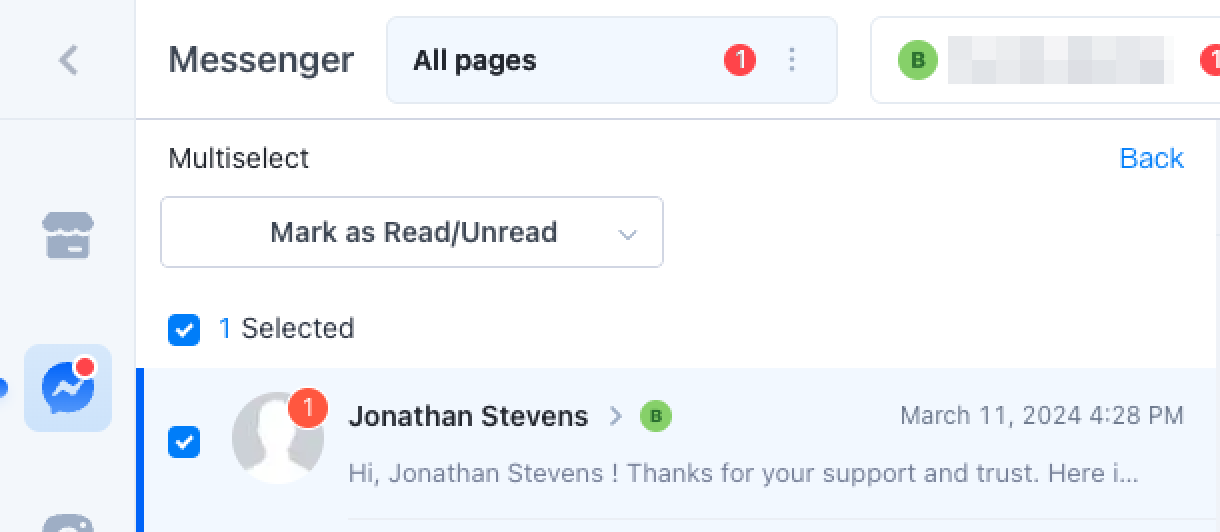Open the store icon in the sidebar

[68, 235]
